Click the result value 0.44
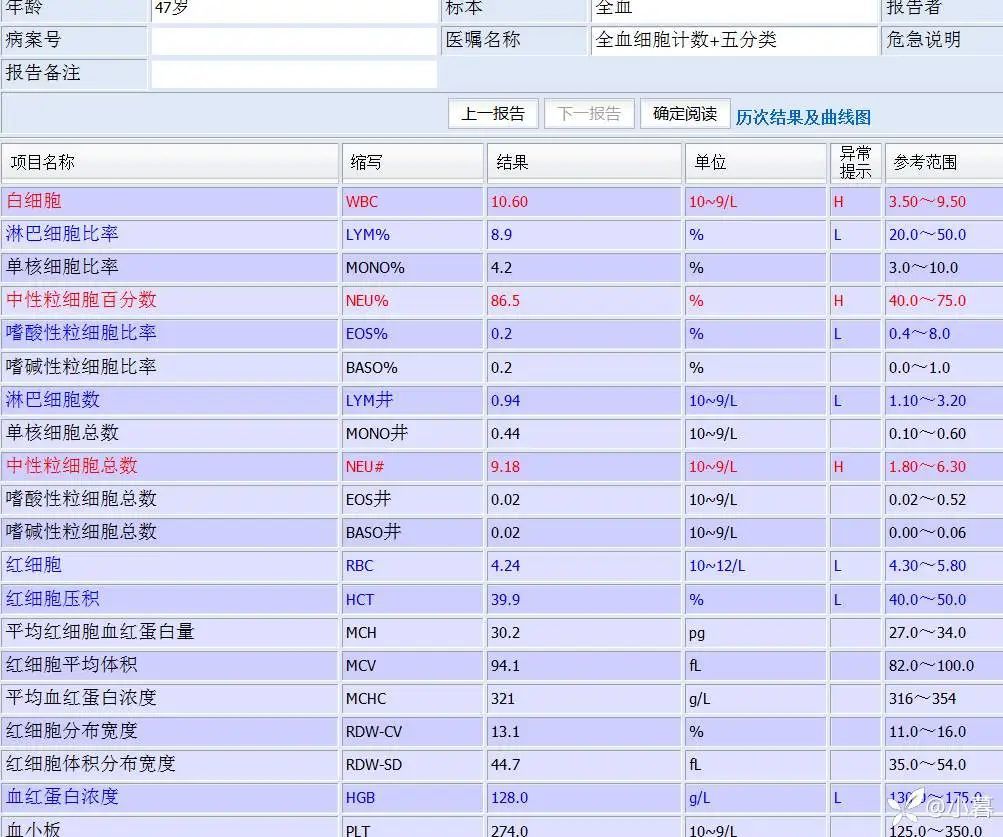The height and width of the screenshot is (837, 1003). click(x=505, y=434)
